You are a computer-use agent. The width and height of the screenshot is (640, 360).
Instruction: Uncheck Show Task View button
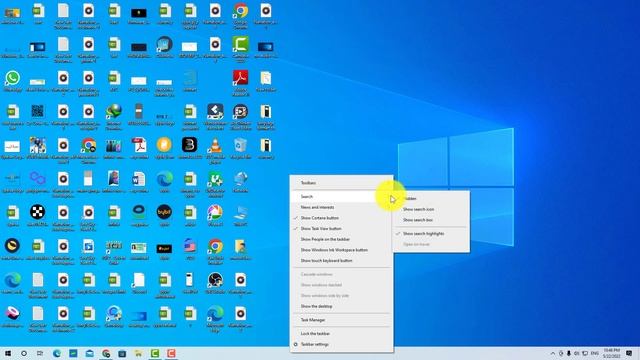tap(341, 229)
